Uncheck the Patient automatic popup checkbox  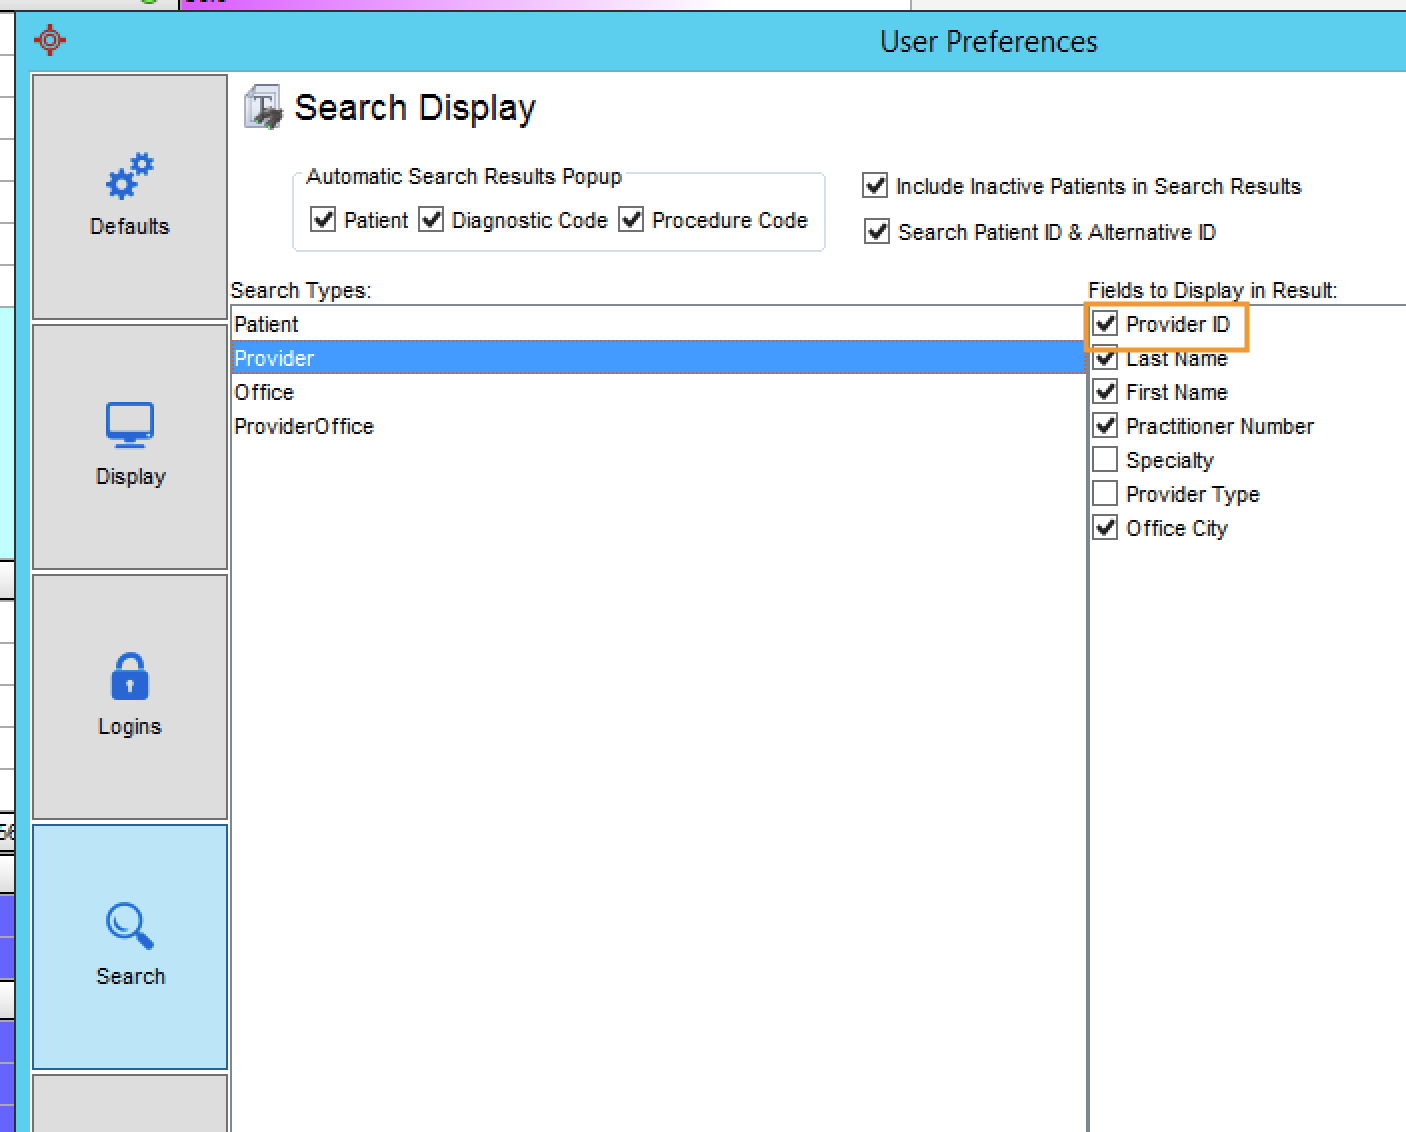pos(323,219)
